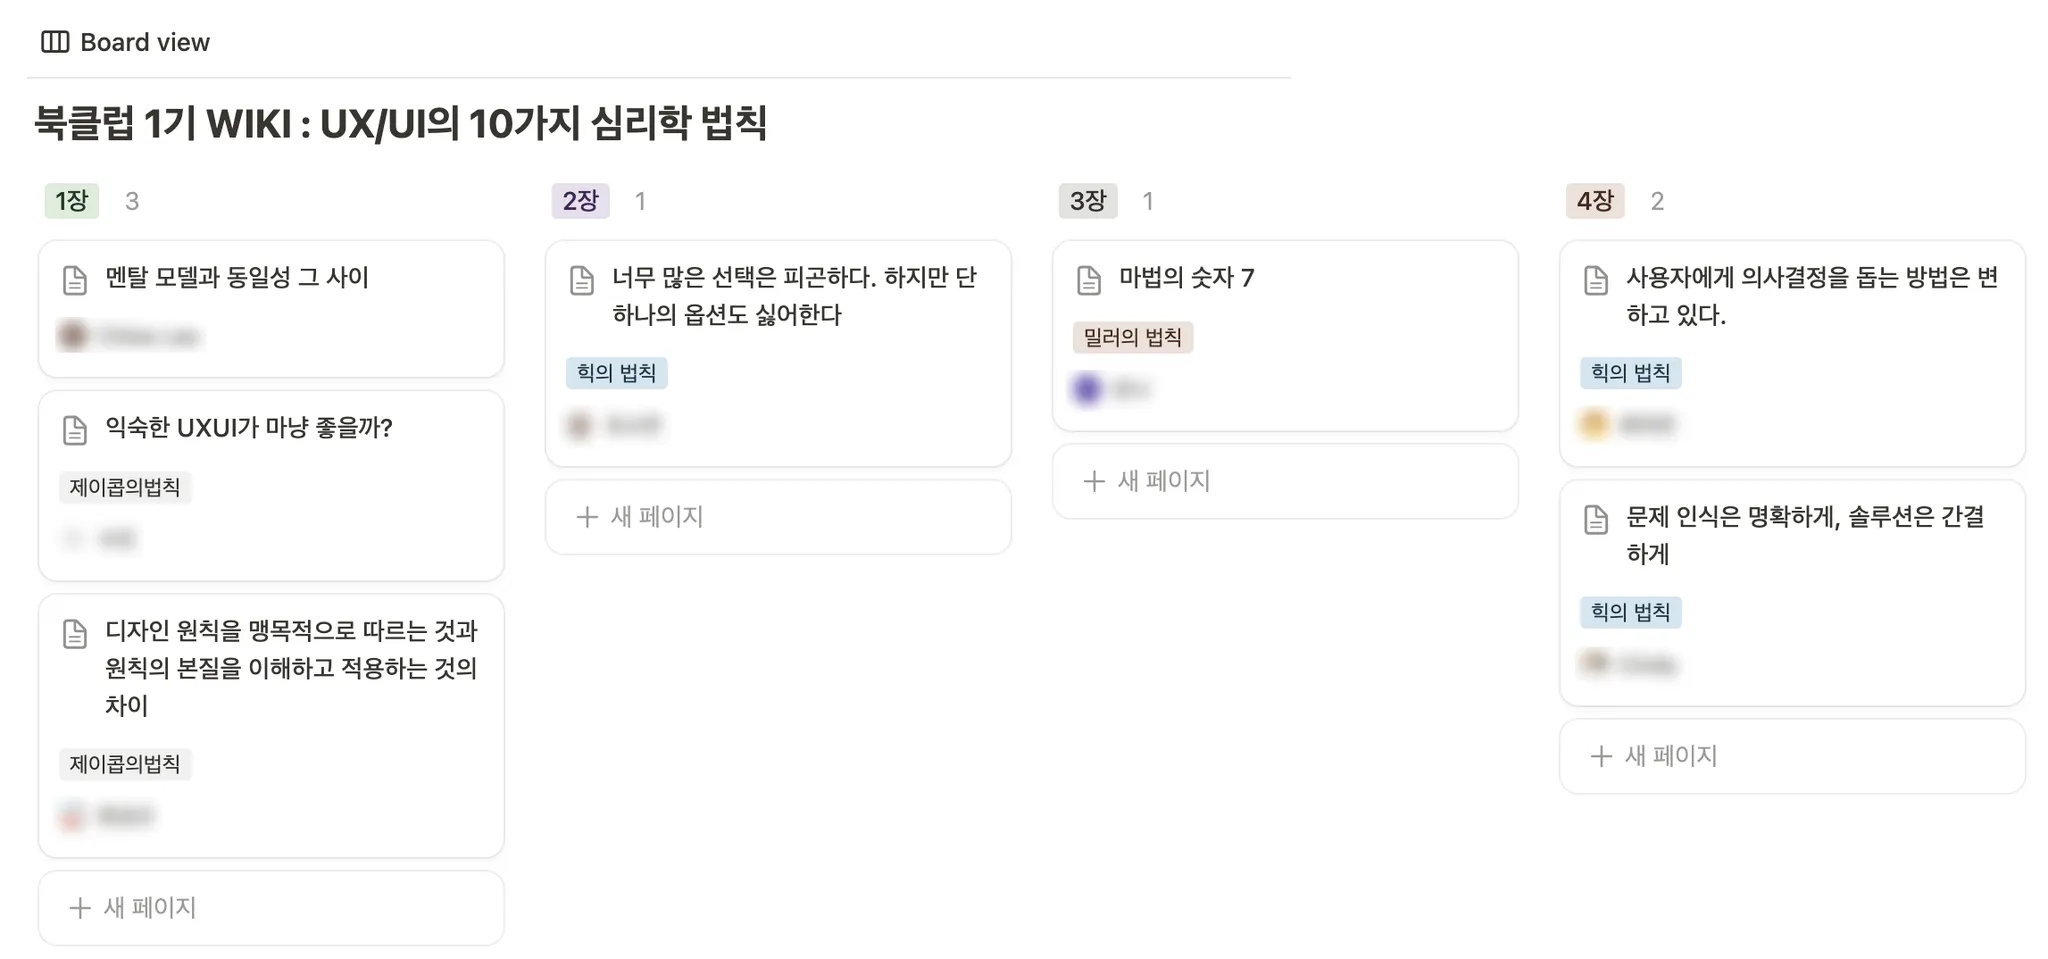
Task: Click the 4장 column header label
Action: click(1594, 201)
